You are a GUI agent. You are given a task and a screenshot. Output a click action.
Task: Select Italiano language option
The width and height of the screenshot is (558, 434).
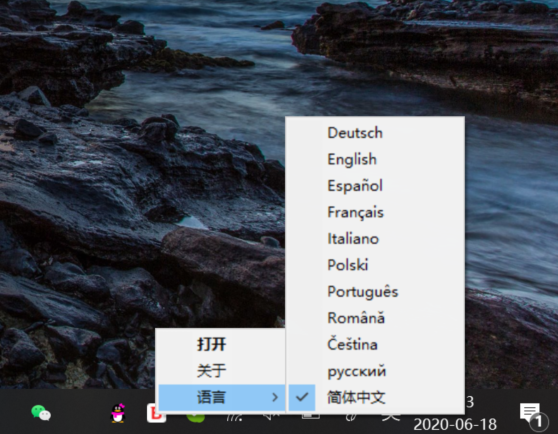tap(375, 238)
